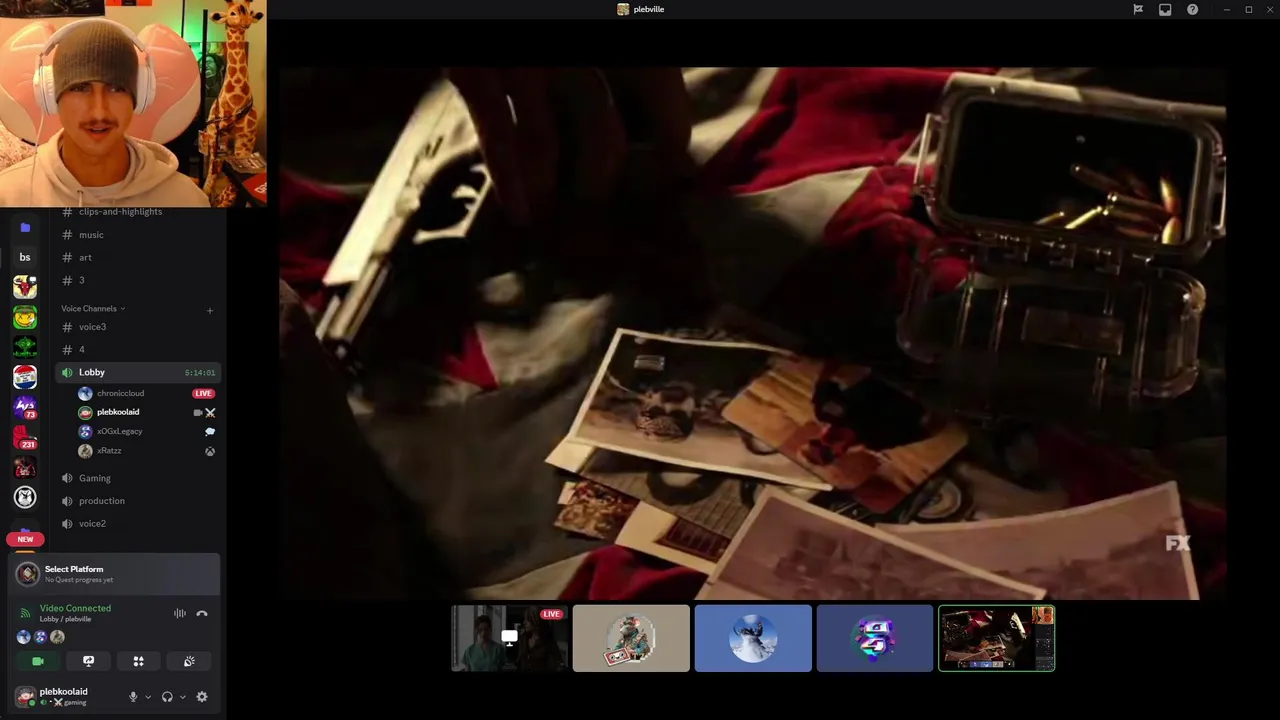The image size is (1280, 720).
Task: Select the Lobby voice channel
Action: 138,372
